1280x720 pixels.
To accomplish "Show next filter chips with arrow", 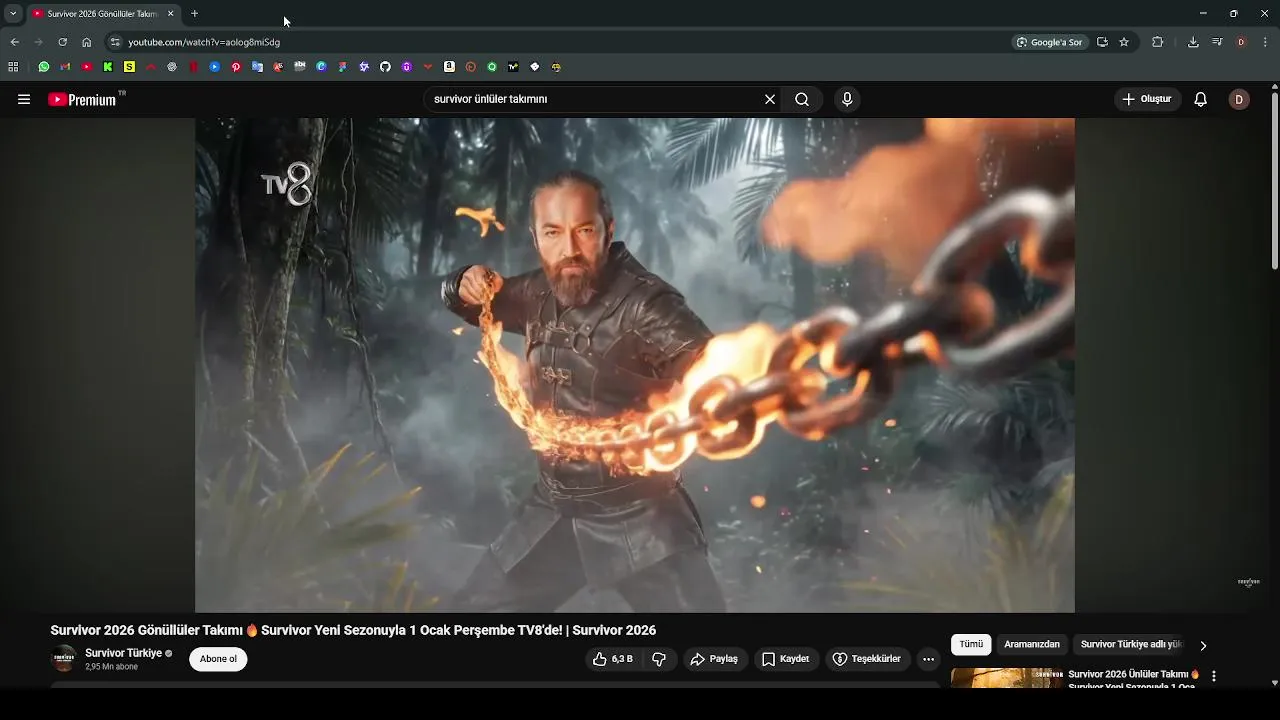I will pos(1203,645).
